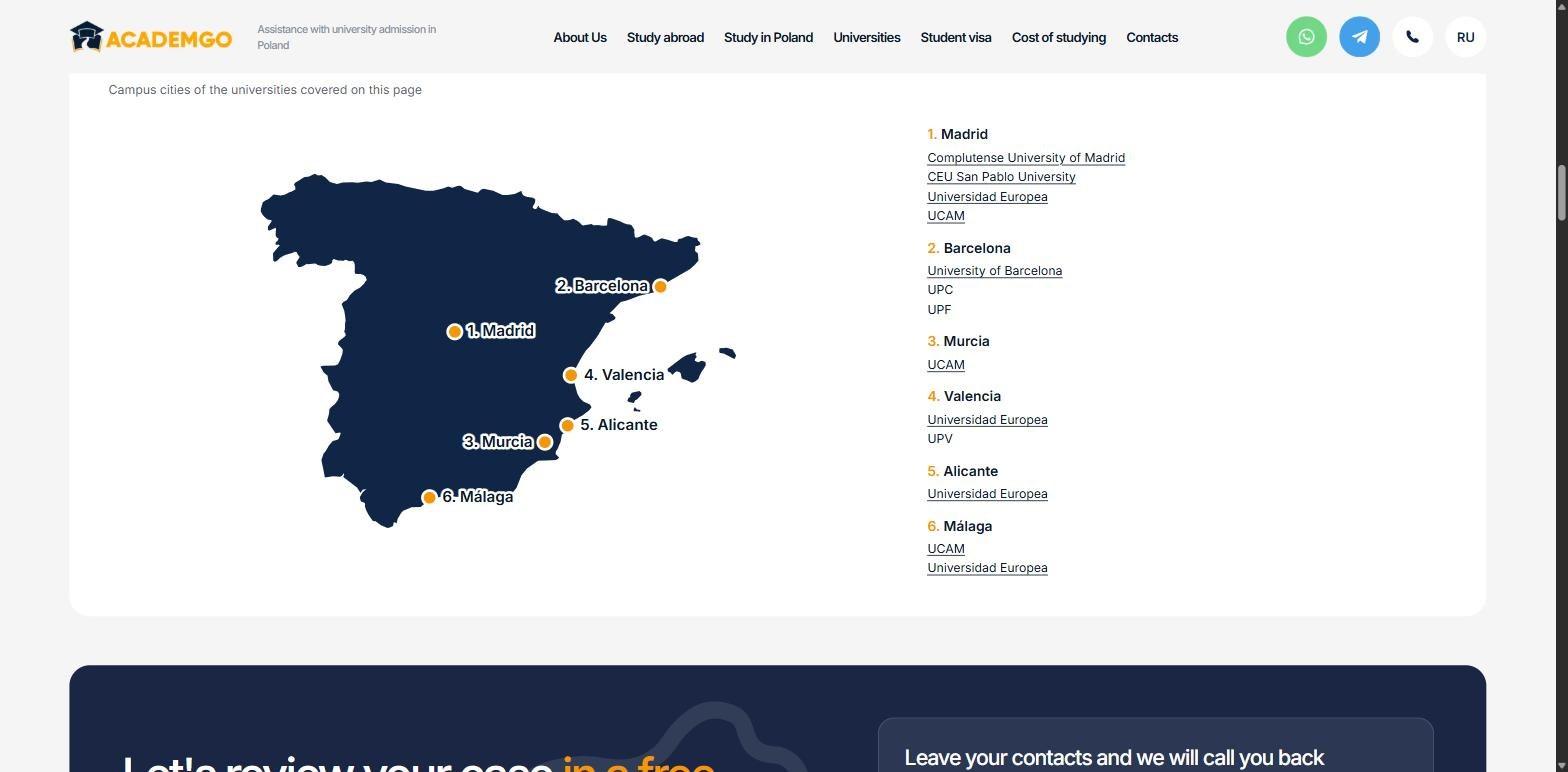Screen dimensions: 1568x772
Task: Click the Academgo logo
Action: click(x=151, y=37)
